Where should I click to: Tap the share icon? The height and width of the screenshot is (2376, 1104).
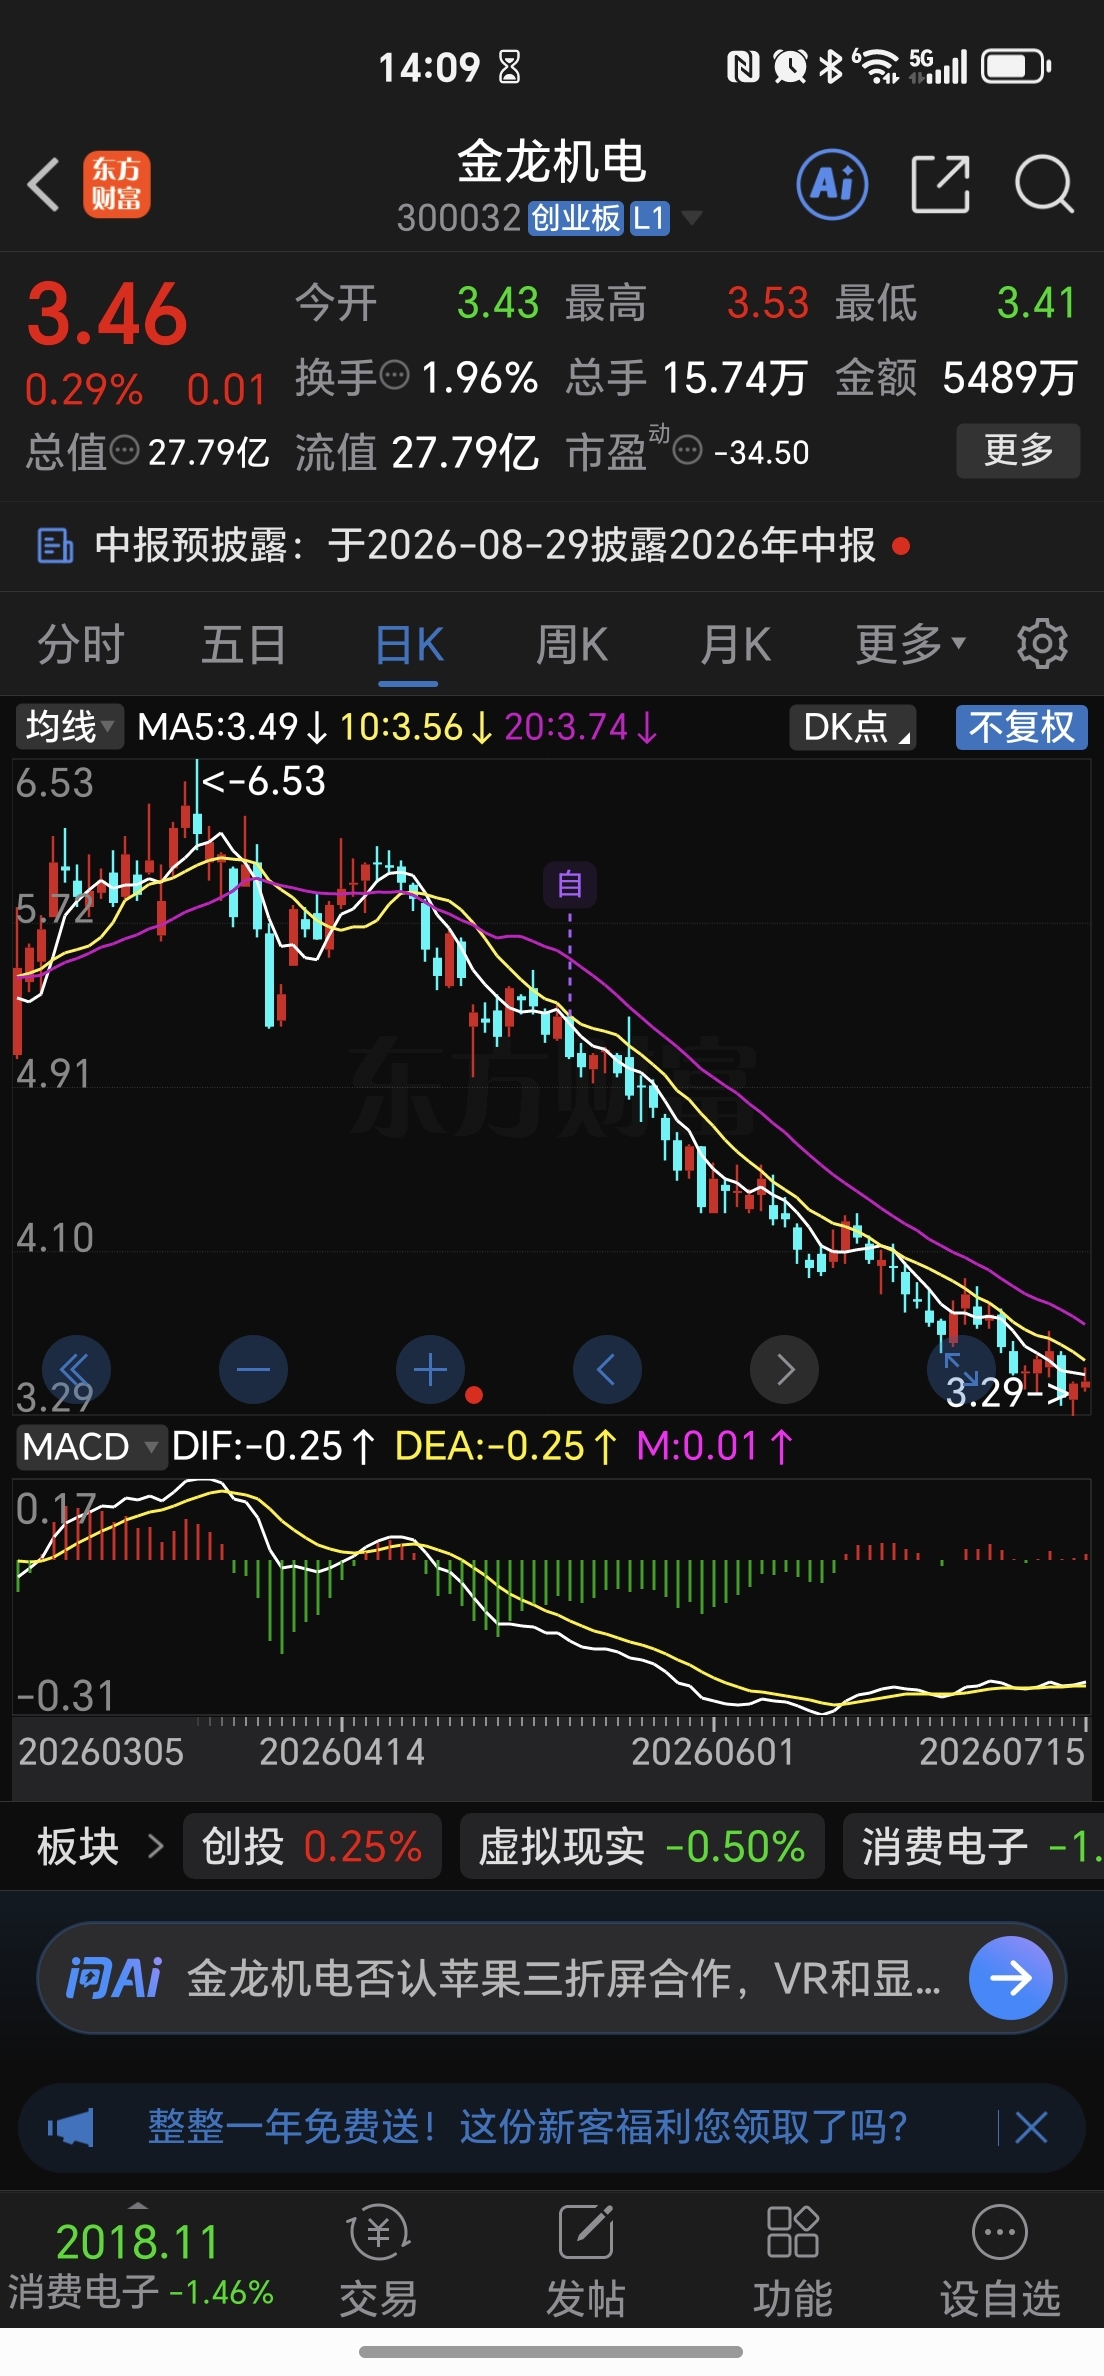(941, 185)
